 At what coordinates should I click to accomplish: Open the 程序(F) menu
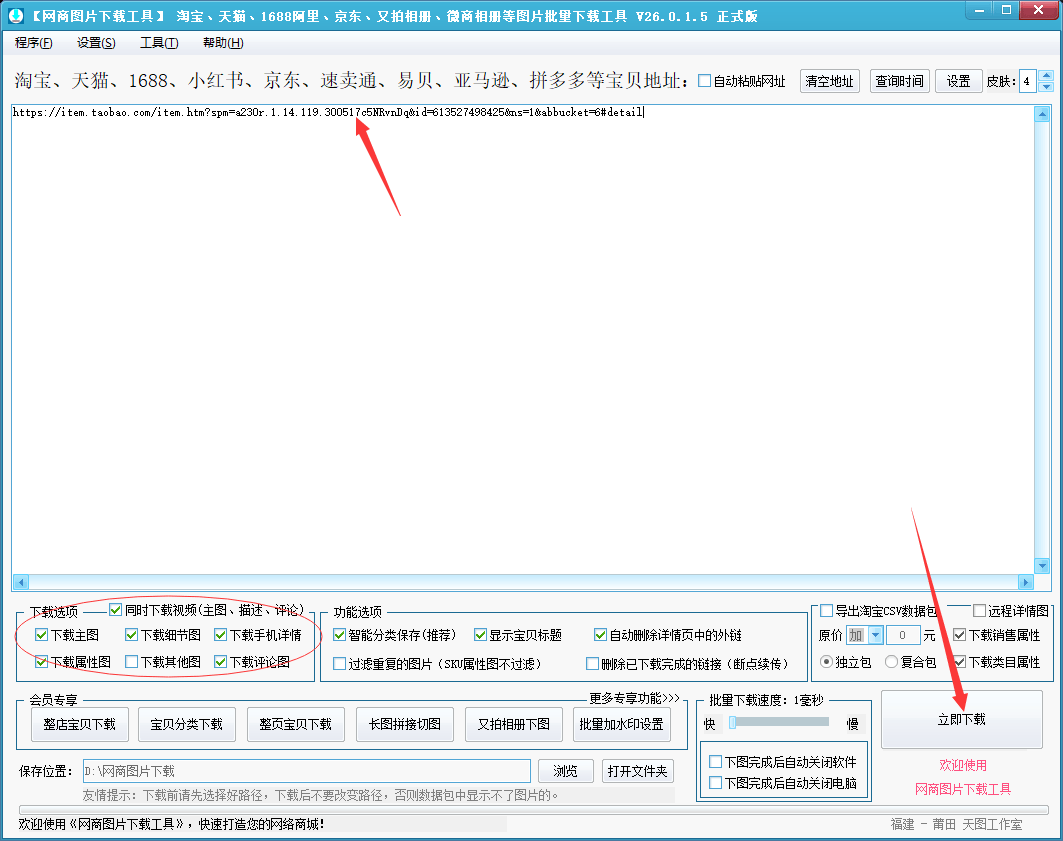(x=33, y=43)
